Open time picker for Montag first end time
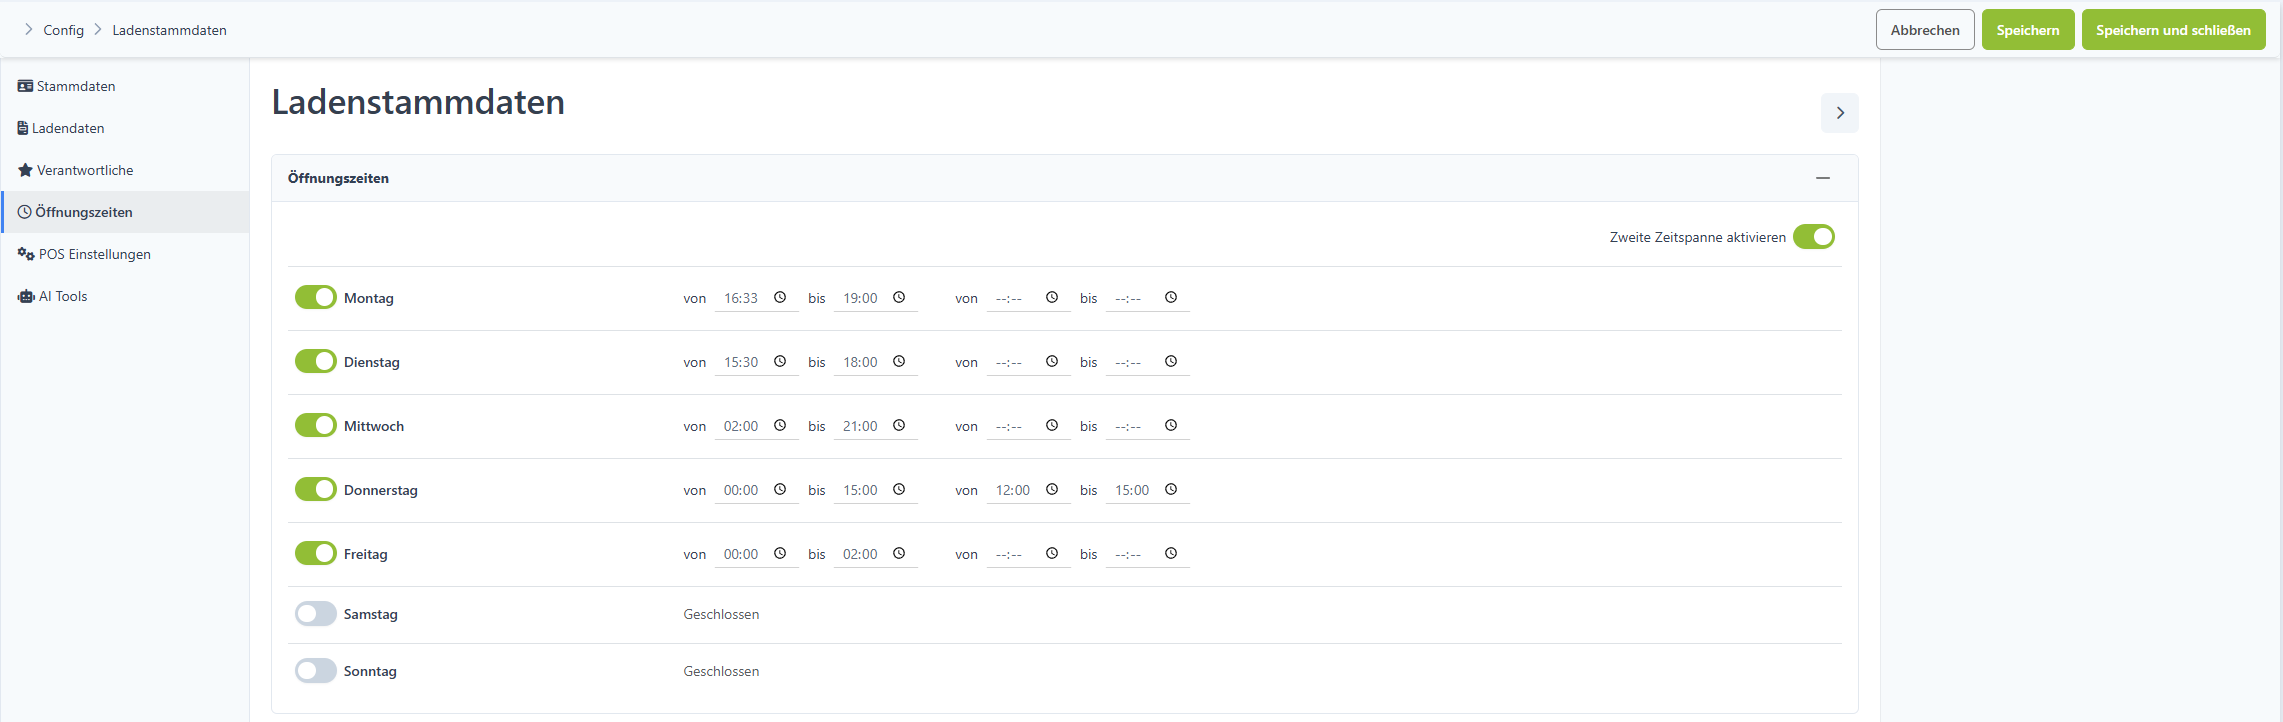The width and height of the screenshot is (2283, 722). [899, 297]
